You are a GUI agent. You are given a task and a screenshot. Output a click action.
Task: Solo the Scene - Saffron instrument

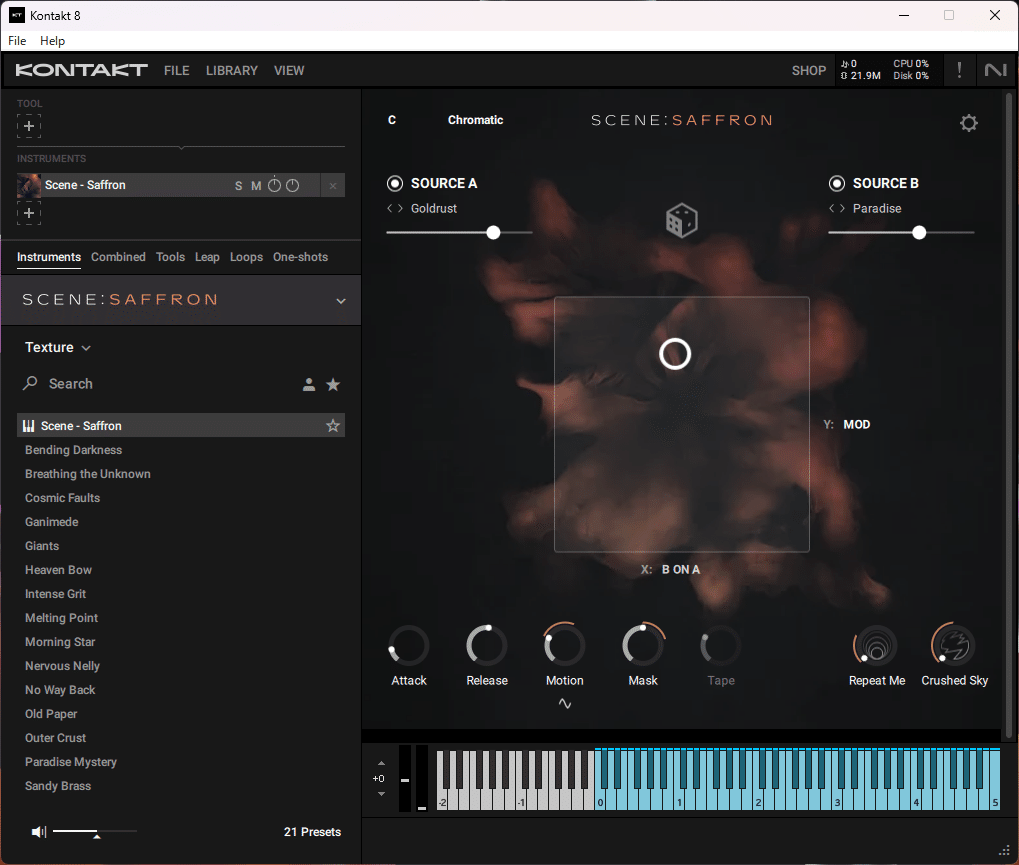(x=238, y=185)
